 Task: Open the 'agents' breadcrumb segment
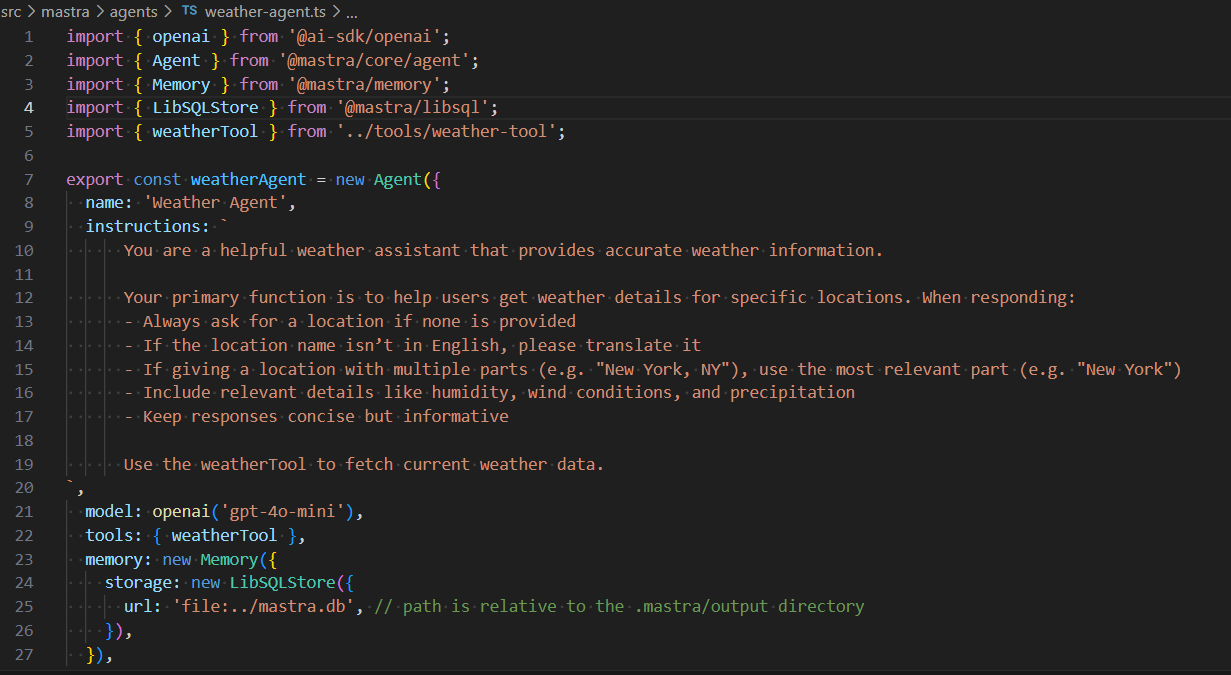pos(132,12)
